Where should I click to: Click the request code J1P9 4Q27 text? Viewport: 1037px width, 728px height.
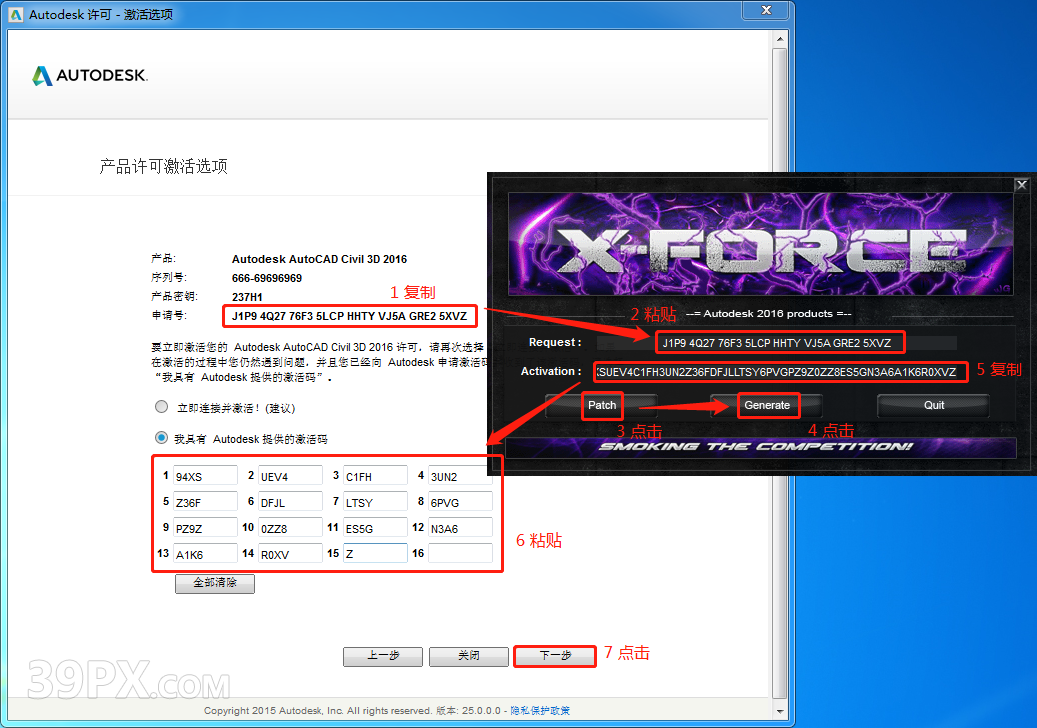coord(349,316)
